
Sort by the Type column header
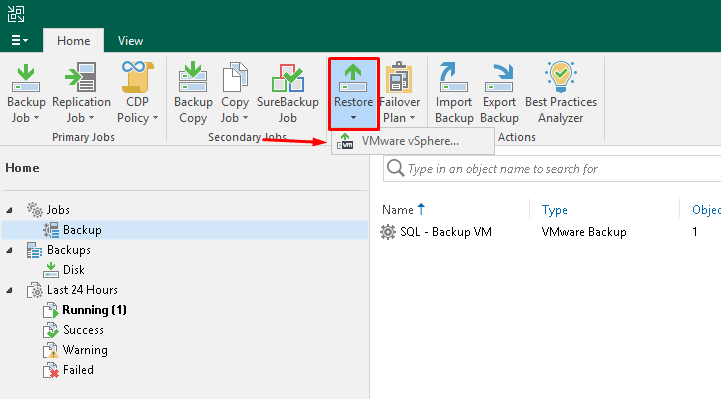pos(554,210)
